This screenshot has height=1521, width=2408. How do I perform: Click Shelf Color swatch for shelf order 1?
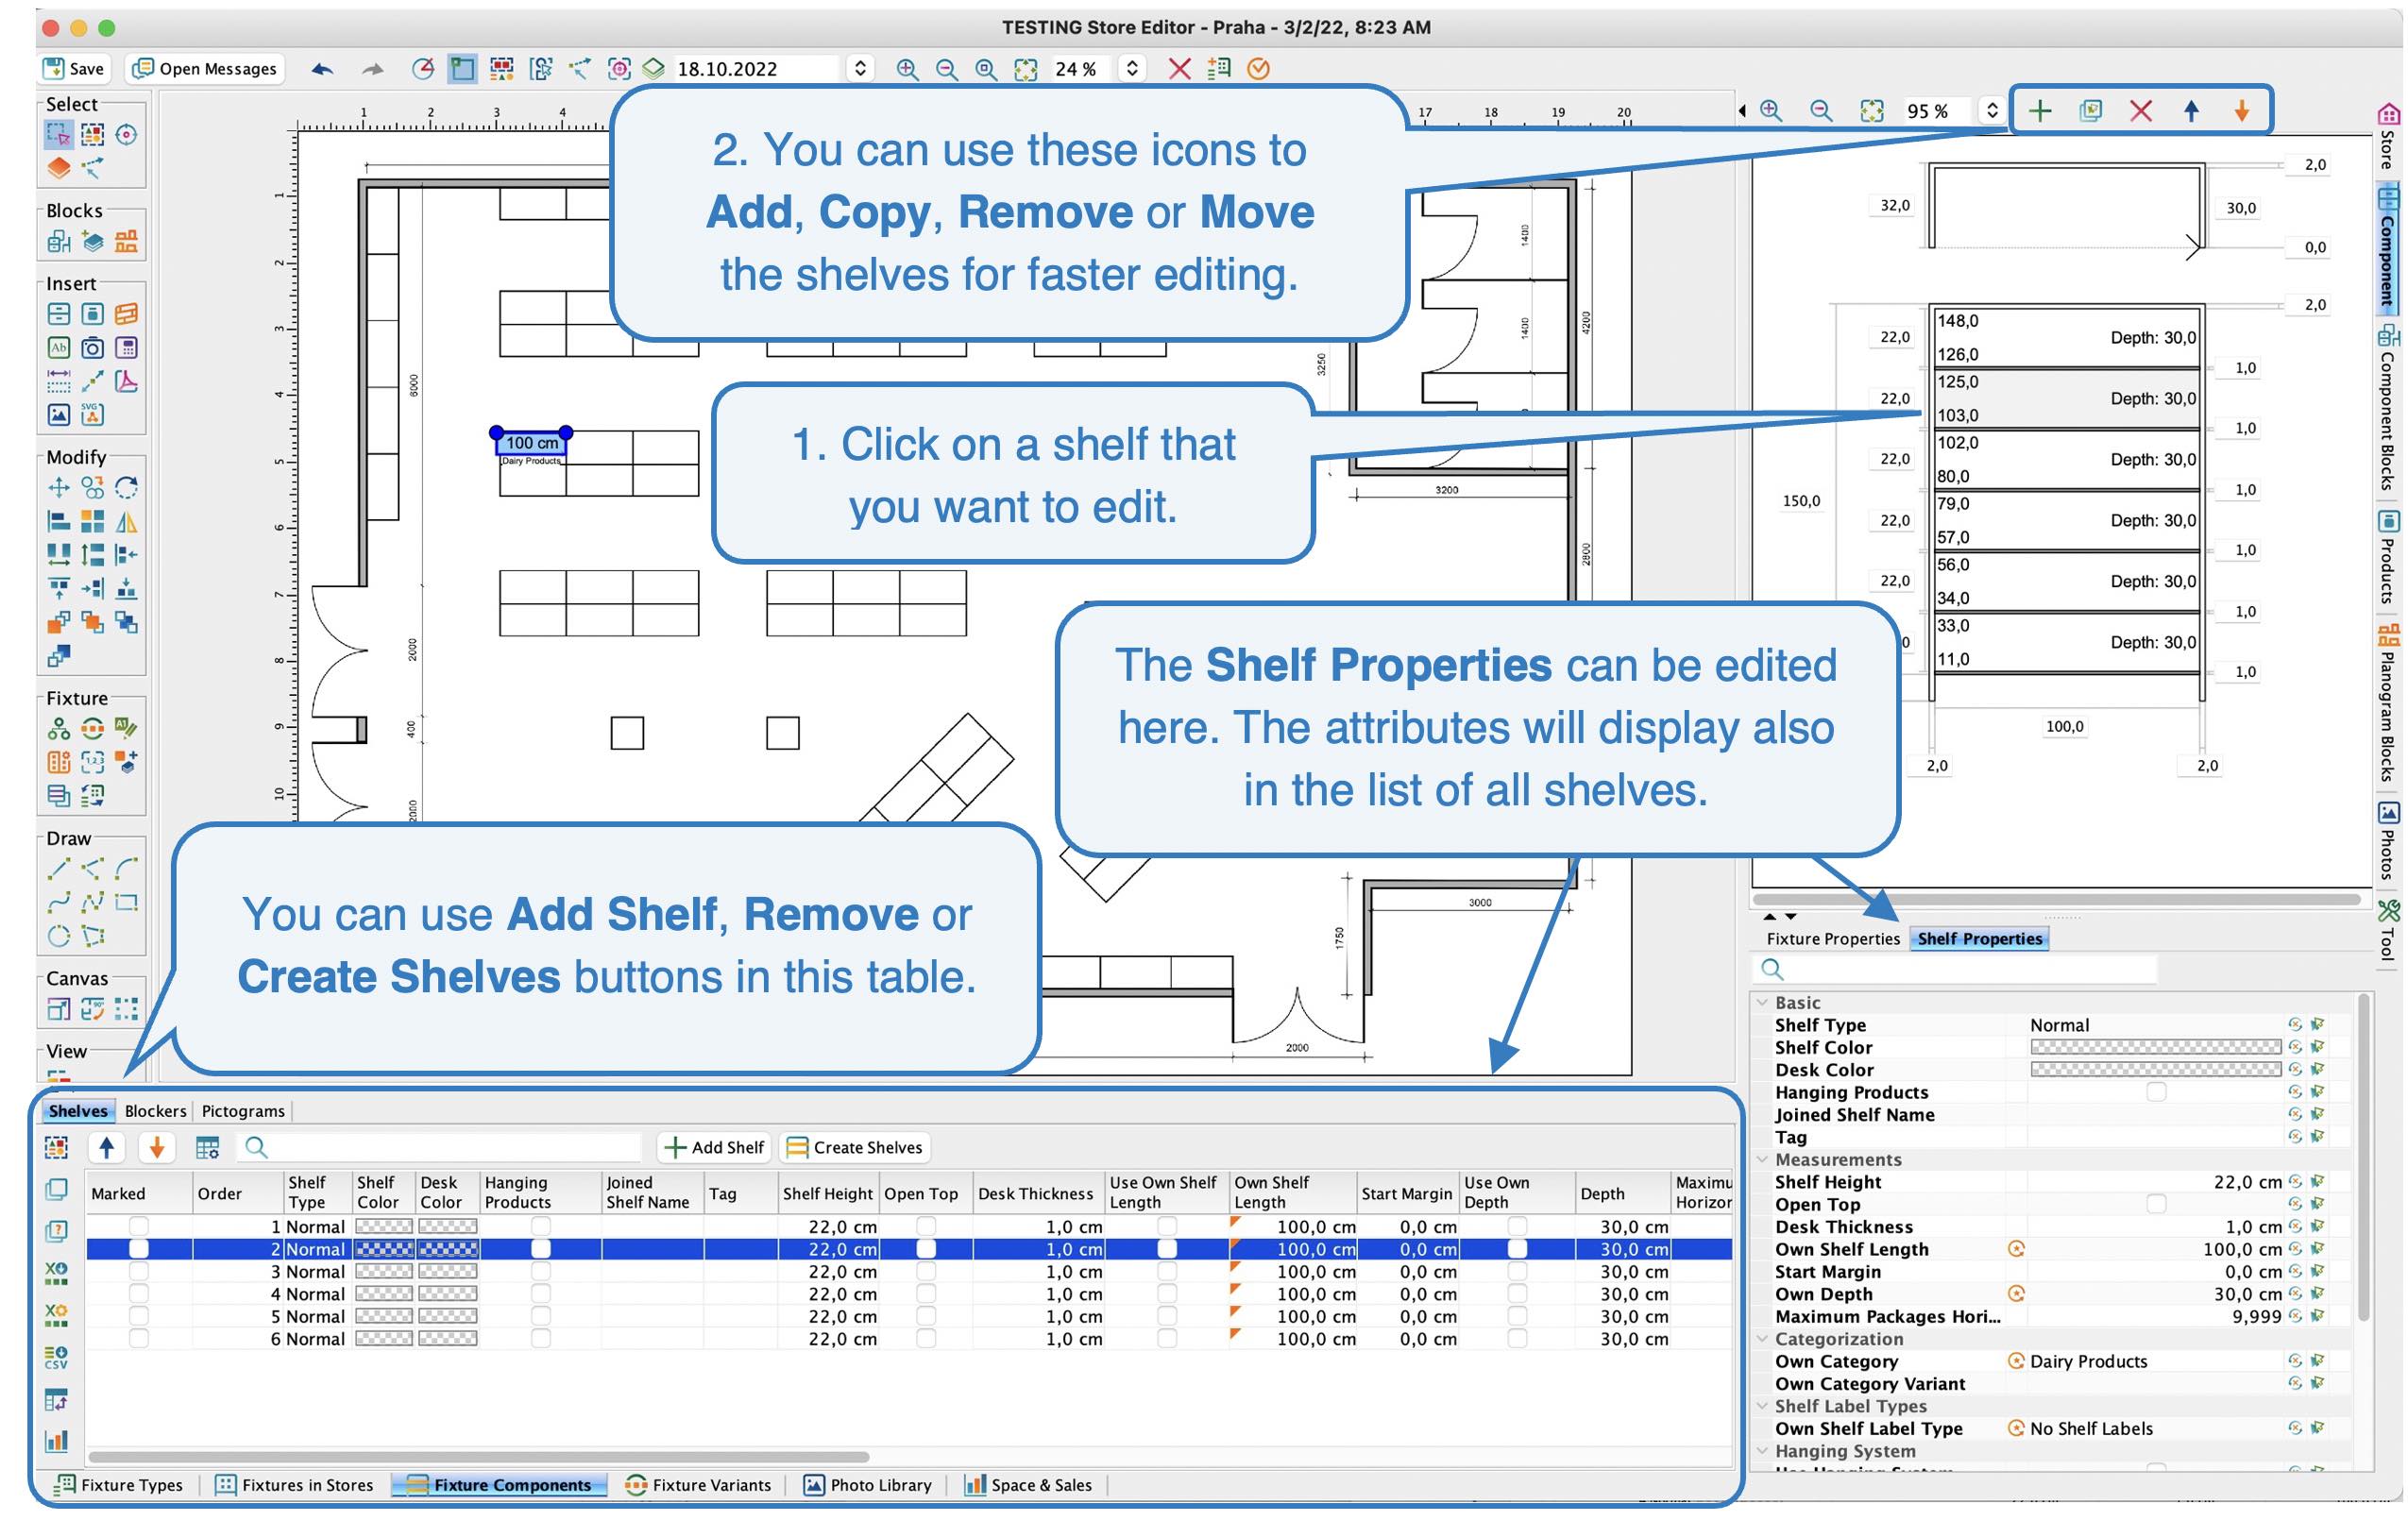tap(384, 1226)
